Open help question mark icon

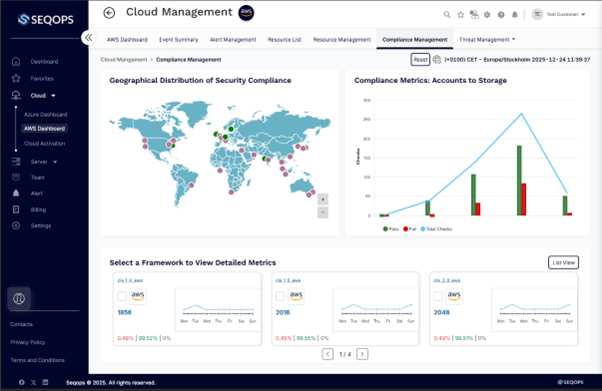[501, 15]
